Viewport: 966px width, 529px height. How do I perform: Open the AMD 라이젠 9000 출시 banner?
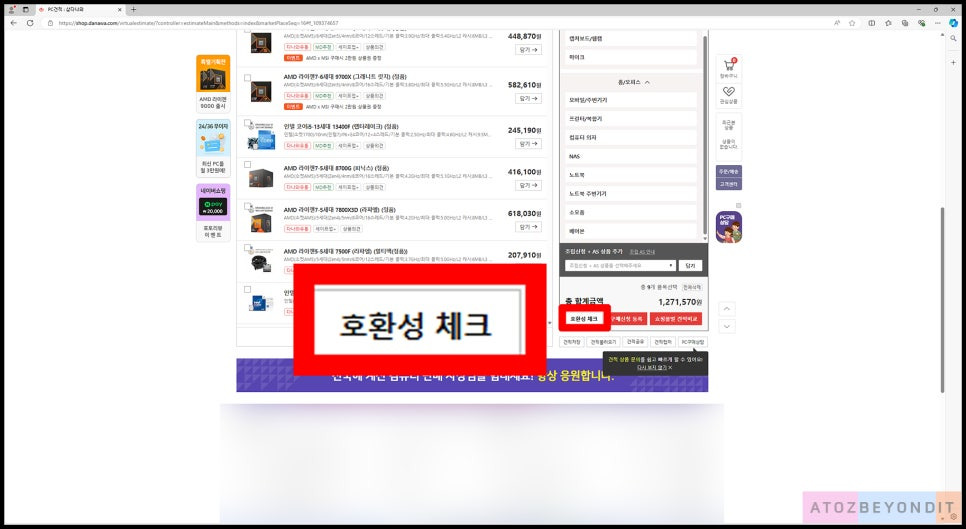coord(213,83)
